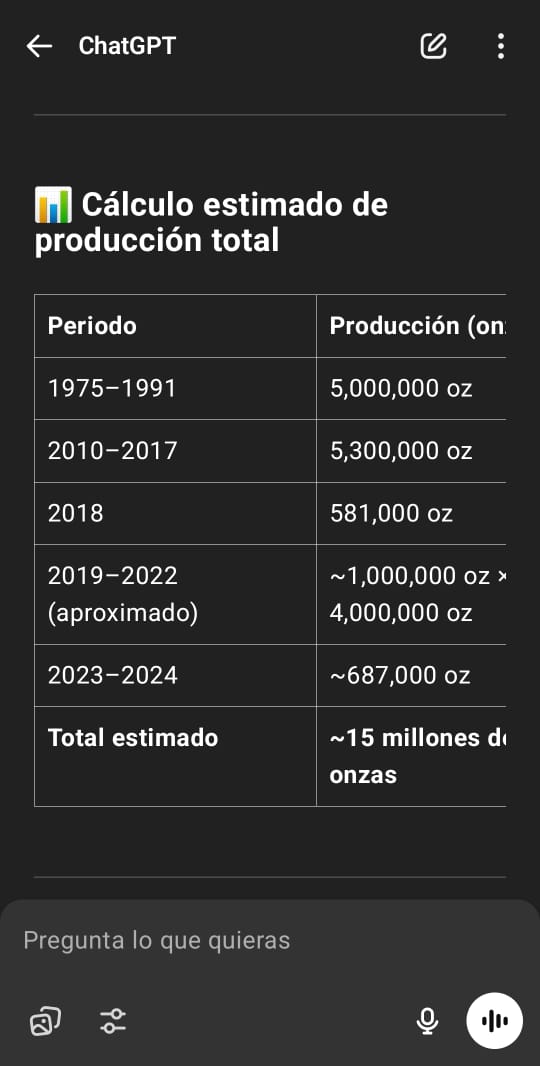The height and width of the screenshot is (1066, 540).
Task: Tap the ChatGPT title in the header
Action: point(127,46)
